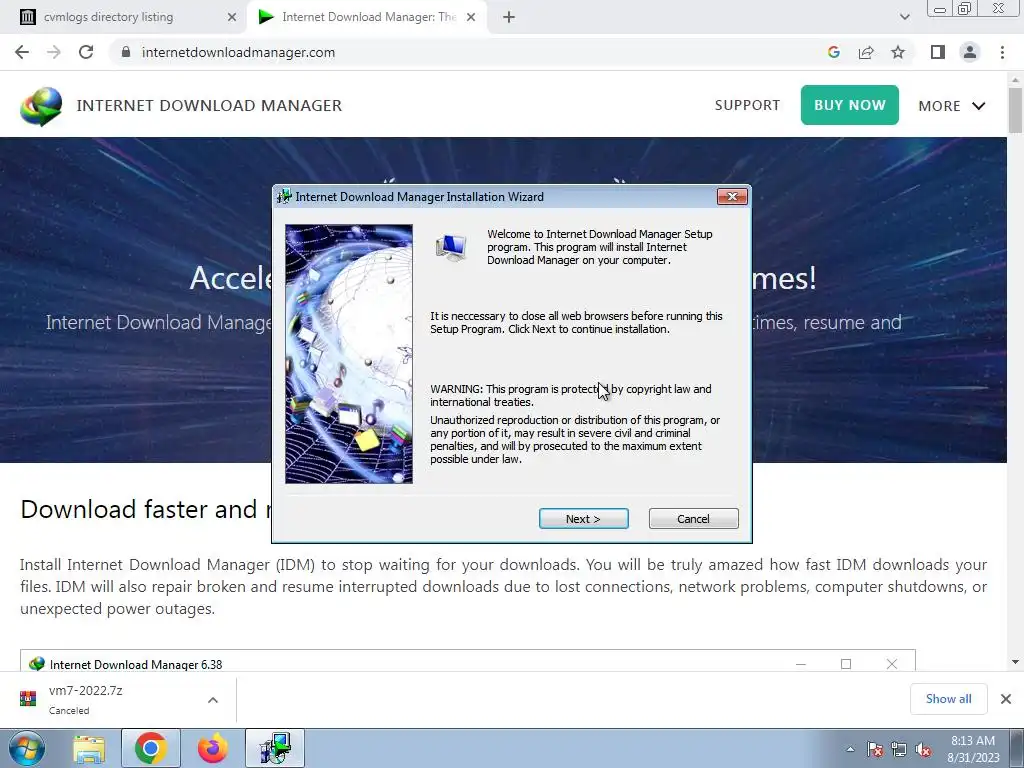Screen dimensions: 1024x768
Task: Click the Download faster heading text
Action: 144,509
